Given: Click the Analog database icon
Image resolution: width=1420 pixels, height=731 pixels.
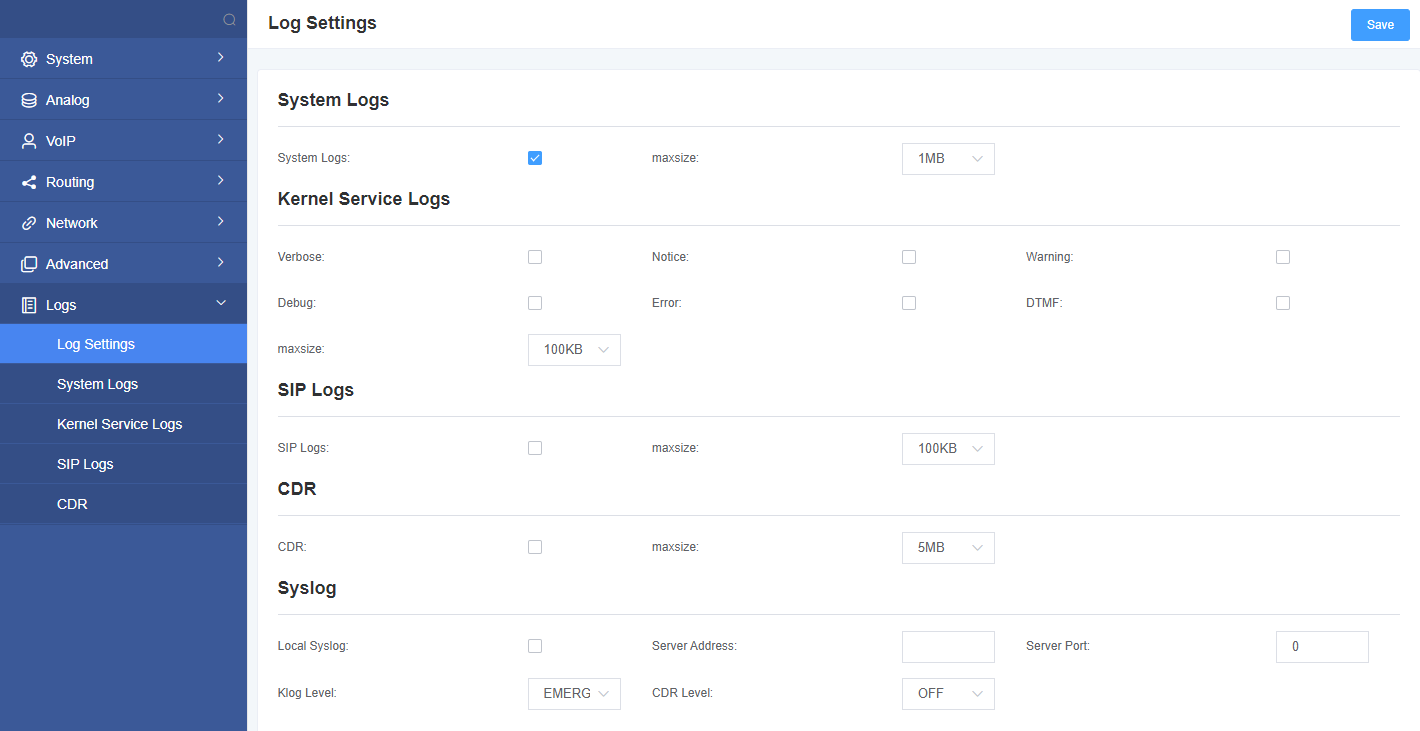Looking at the screenshot, I should point(29,100).
